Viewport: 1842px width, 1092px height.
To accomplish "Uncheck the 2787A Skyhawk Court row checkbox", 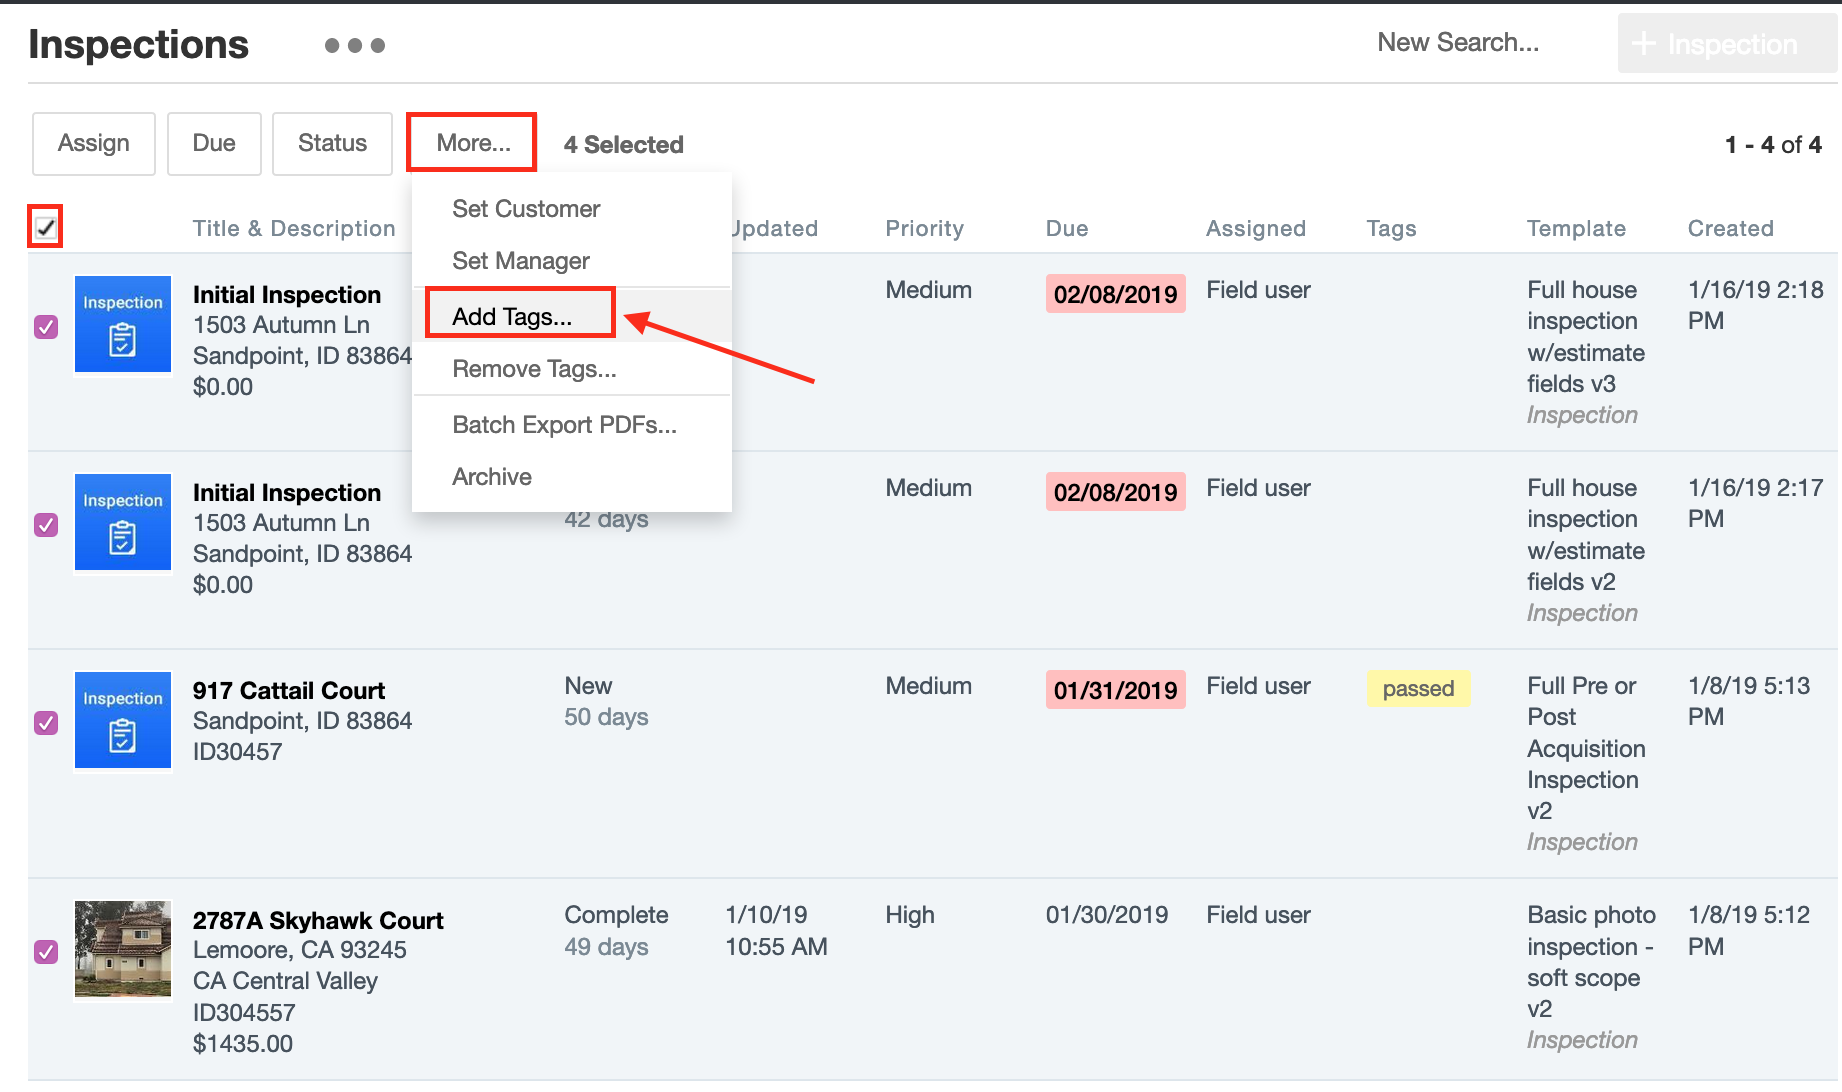I will (x=46, y=951).
